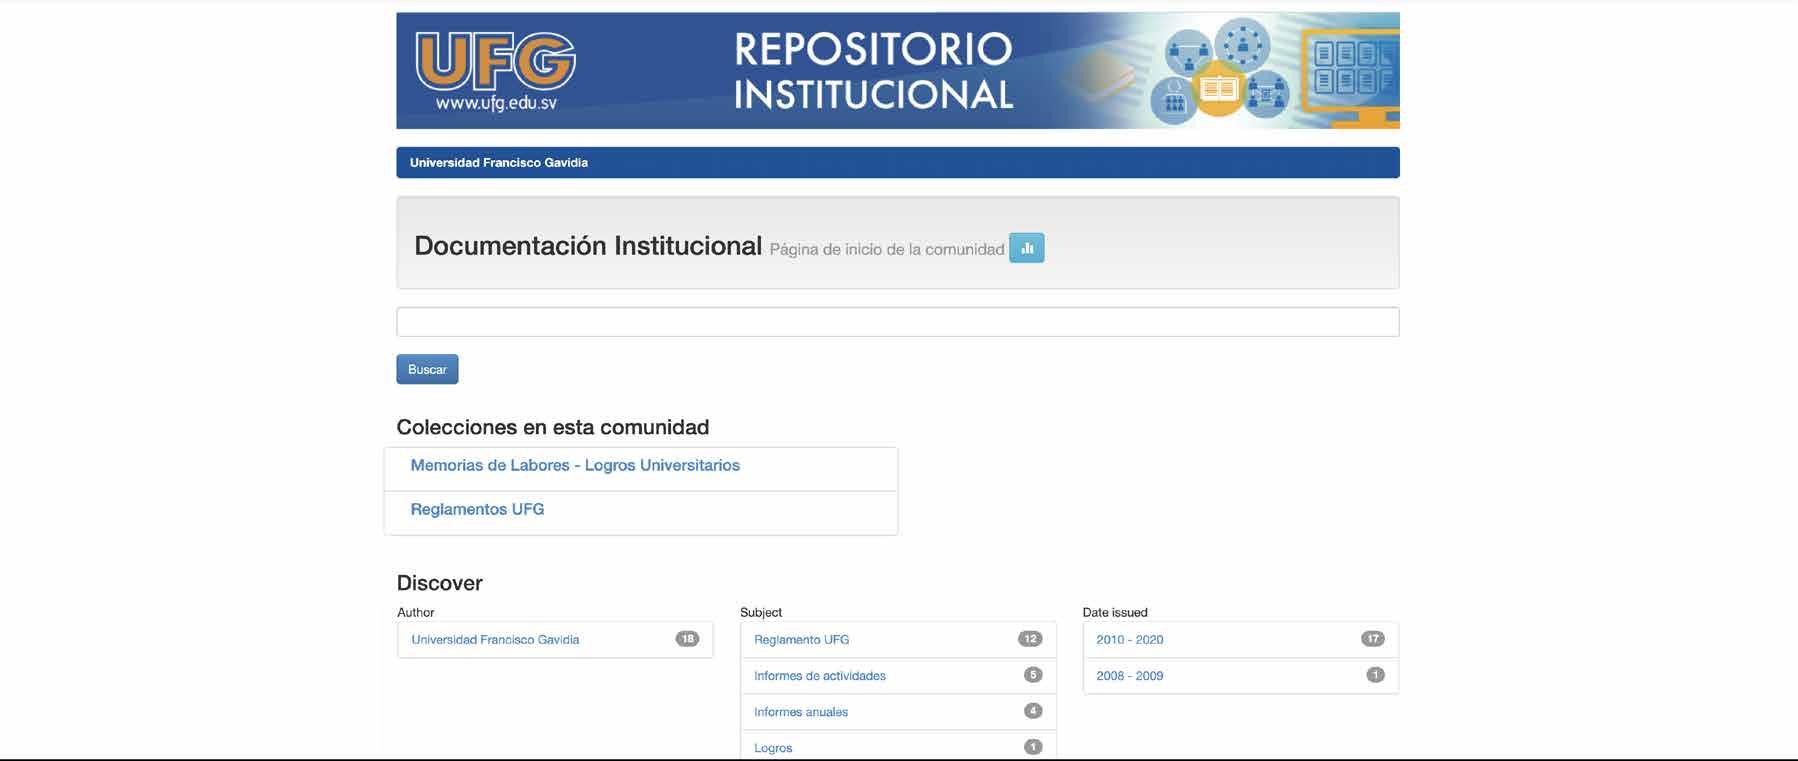Filter by subject Informes de actividades
1798x761 pixels.
(x=819, y=676)
